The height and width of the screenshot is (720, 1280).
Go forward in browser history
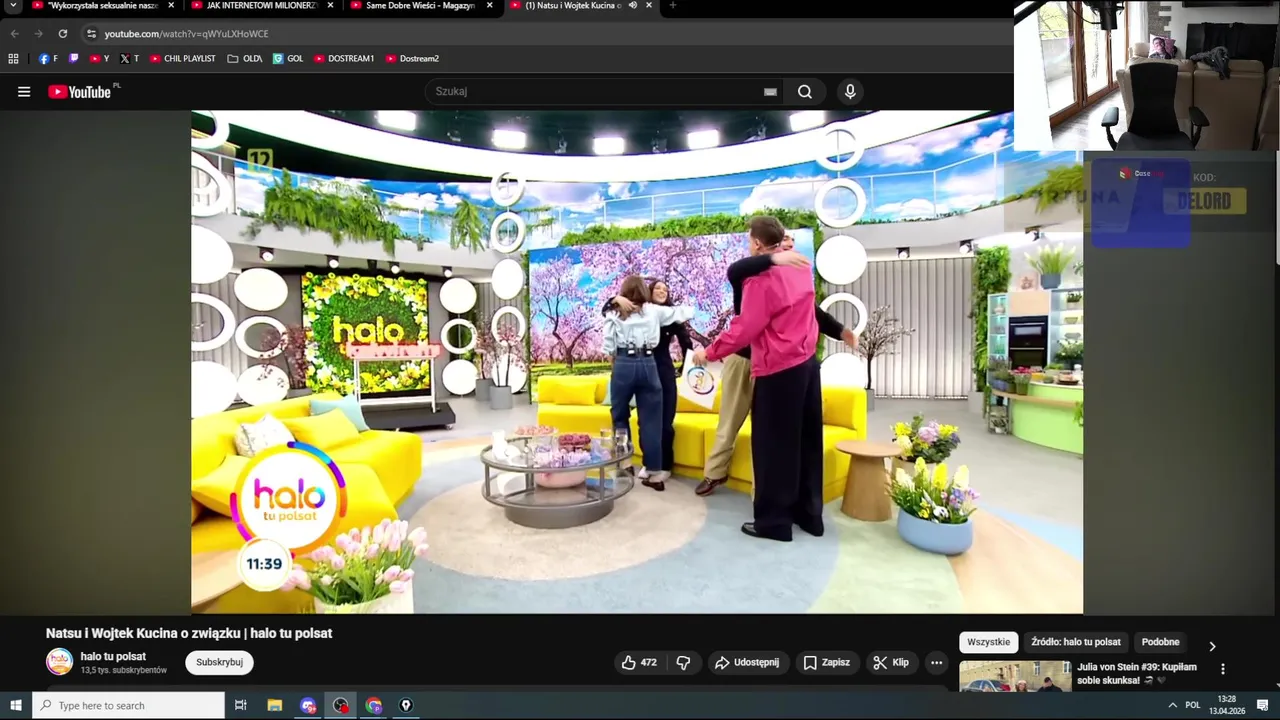tap(38, 33)
